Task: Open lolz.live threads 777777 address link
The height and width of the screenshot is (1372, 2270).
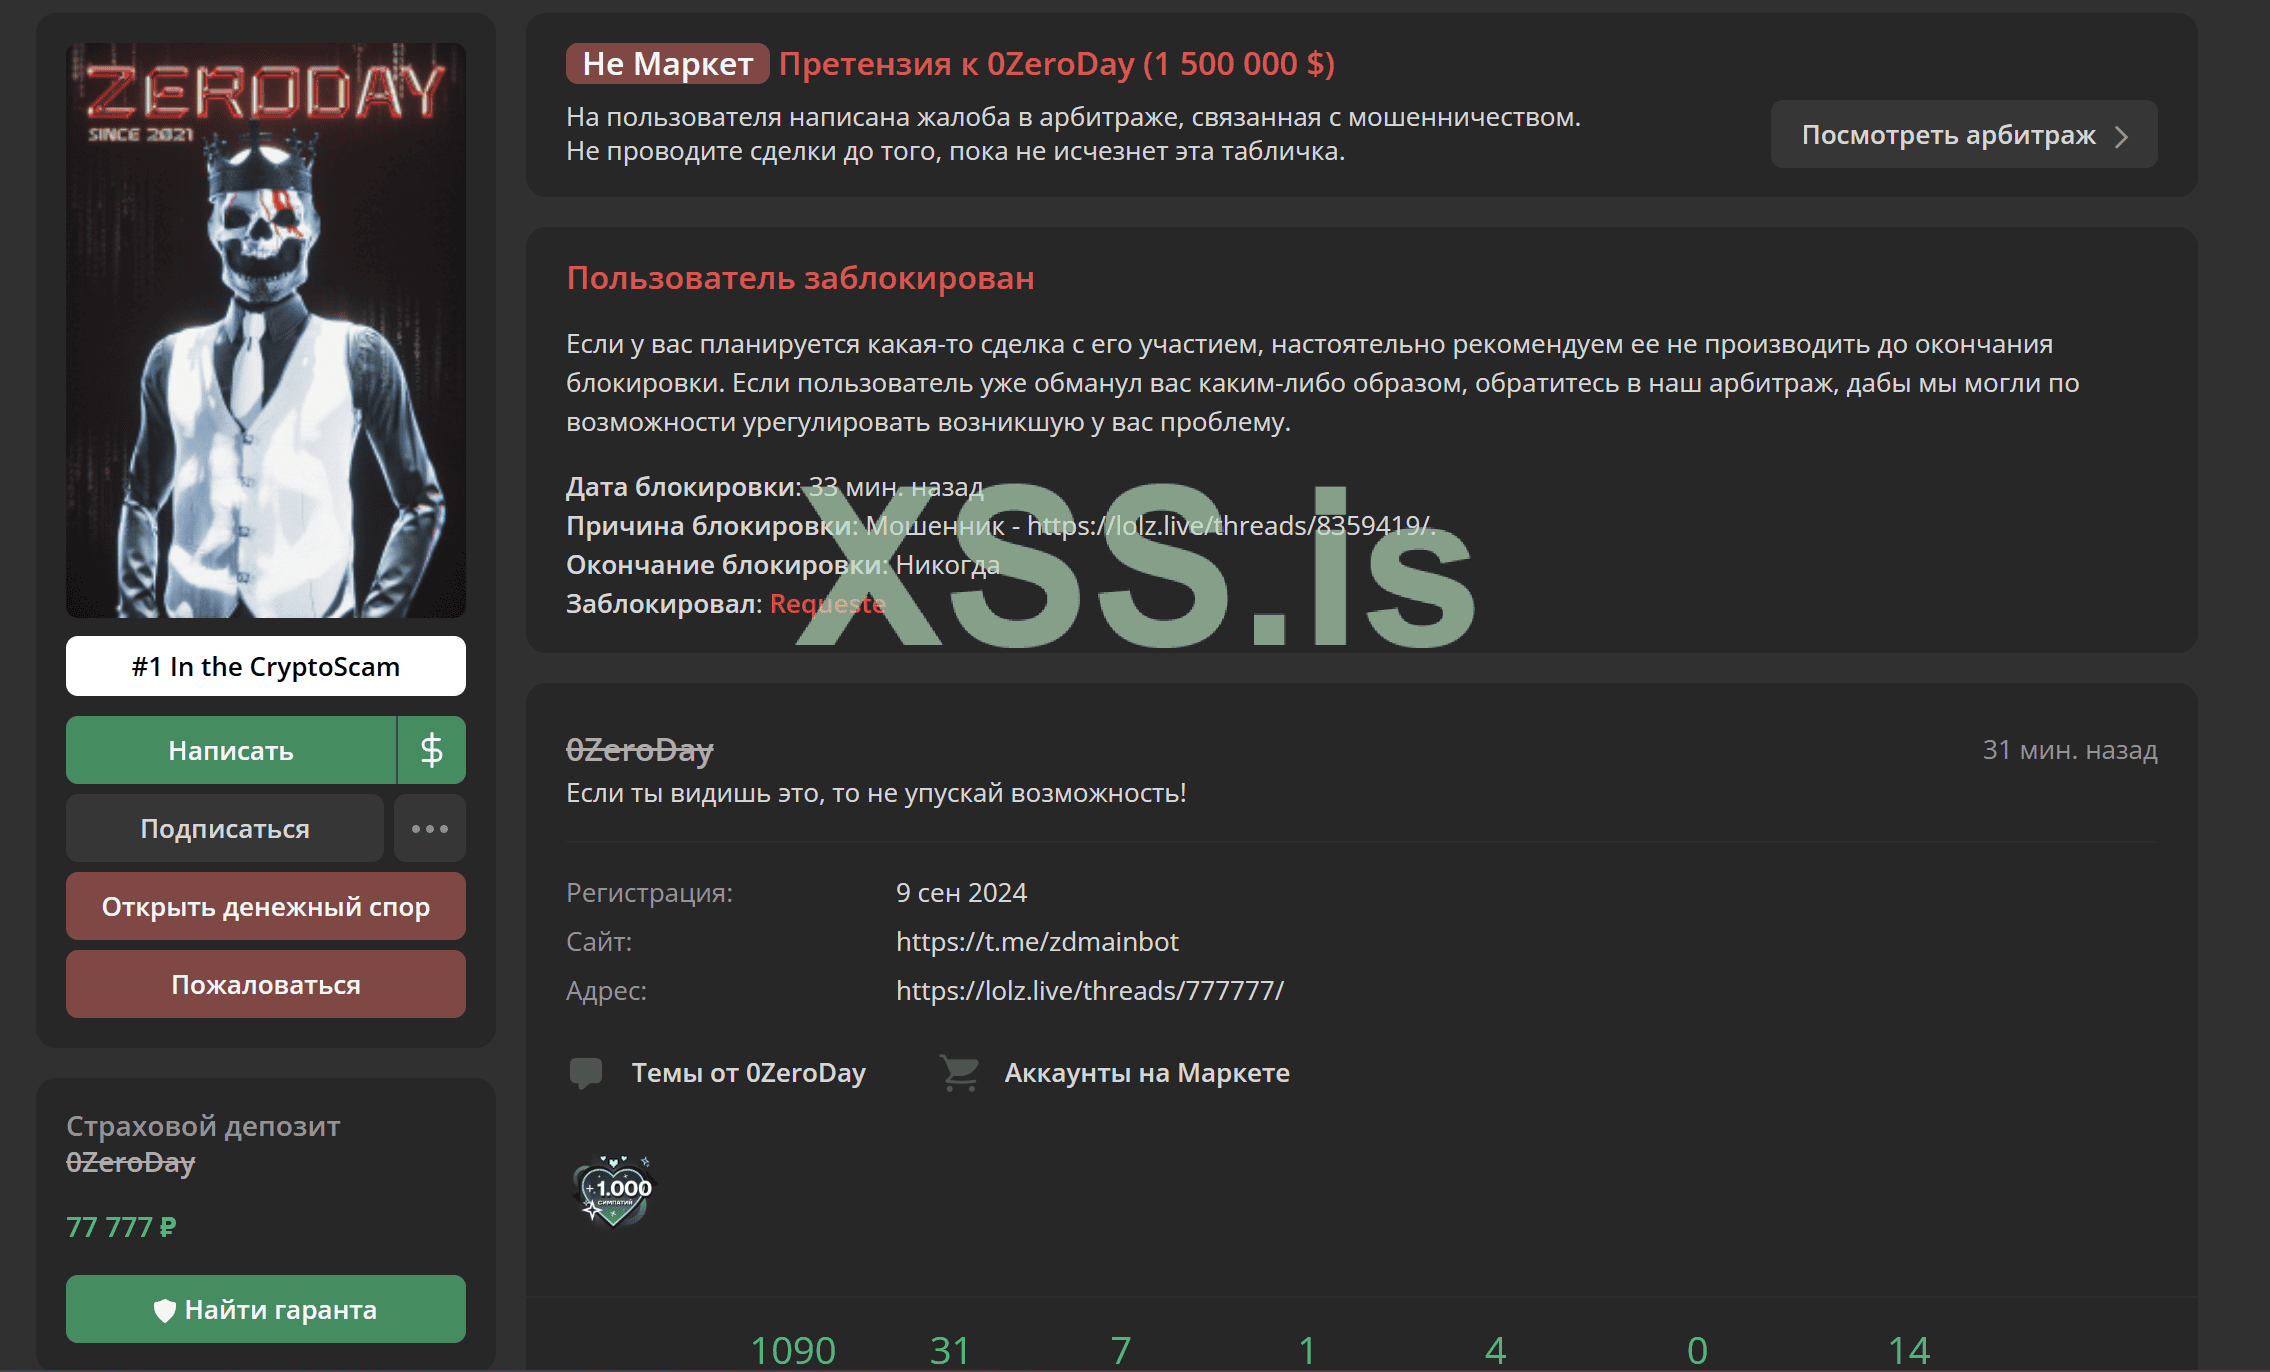Action: coord(1089,991)
